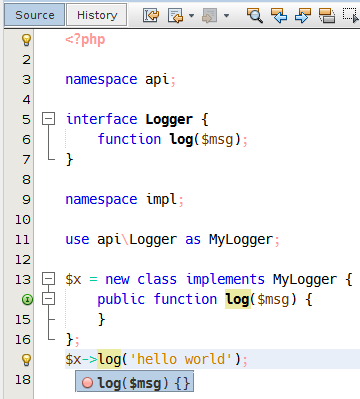Click highlighted log in $x->log call
This screenshot has height=399, width=360.
[x=110, y=360]
